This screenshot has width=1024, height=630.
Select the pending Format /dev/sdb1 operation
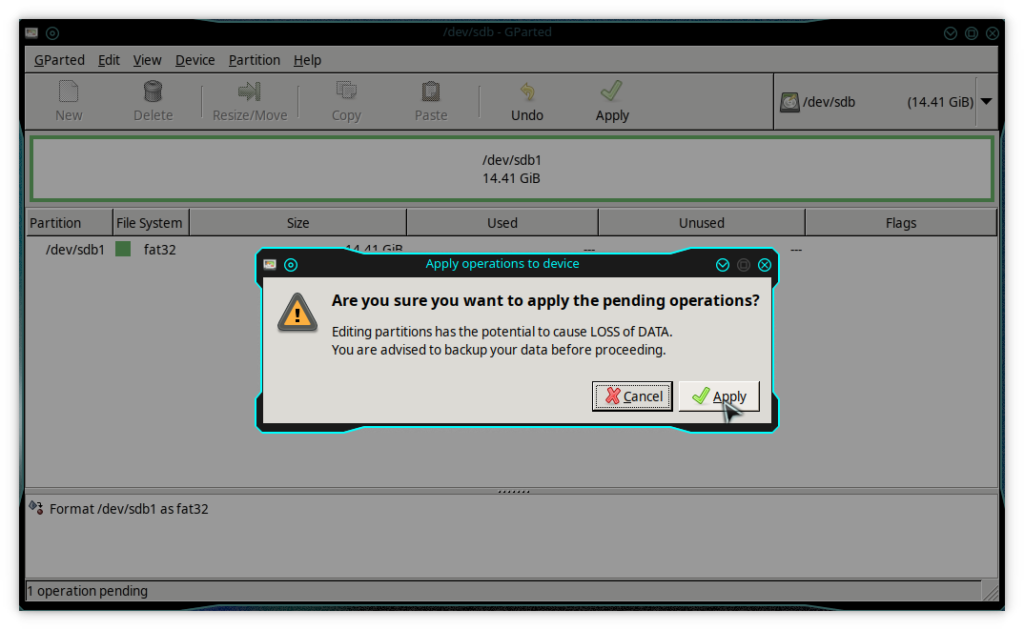tap(128, 509)
